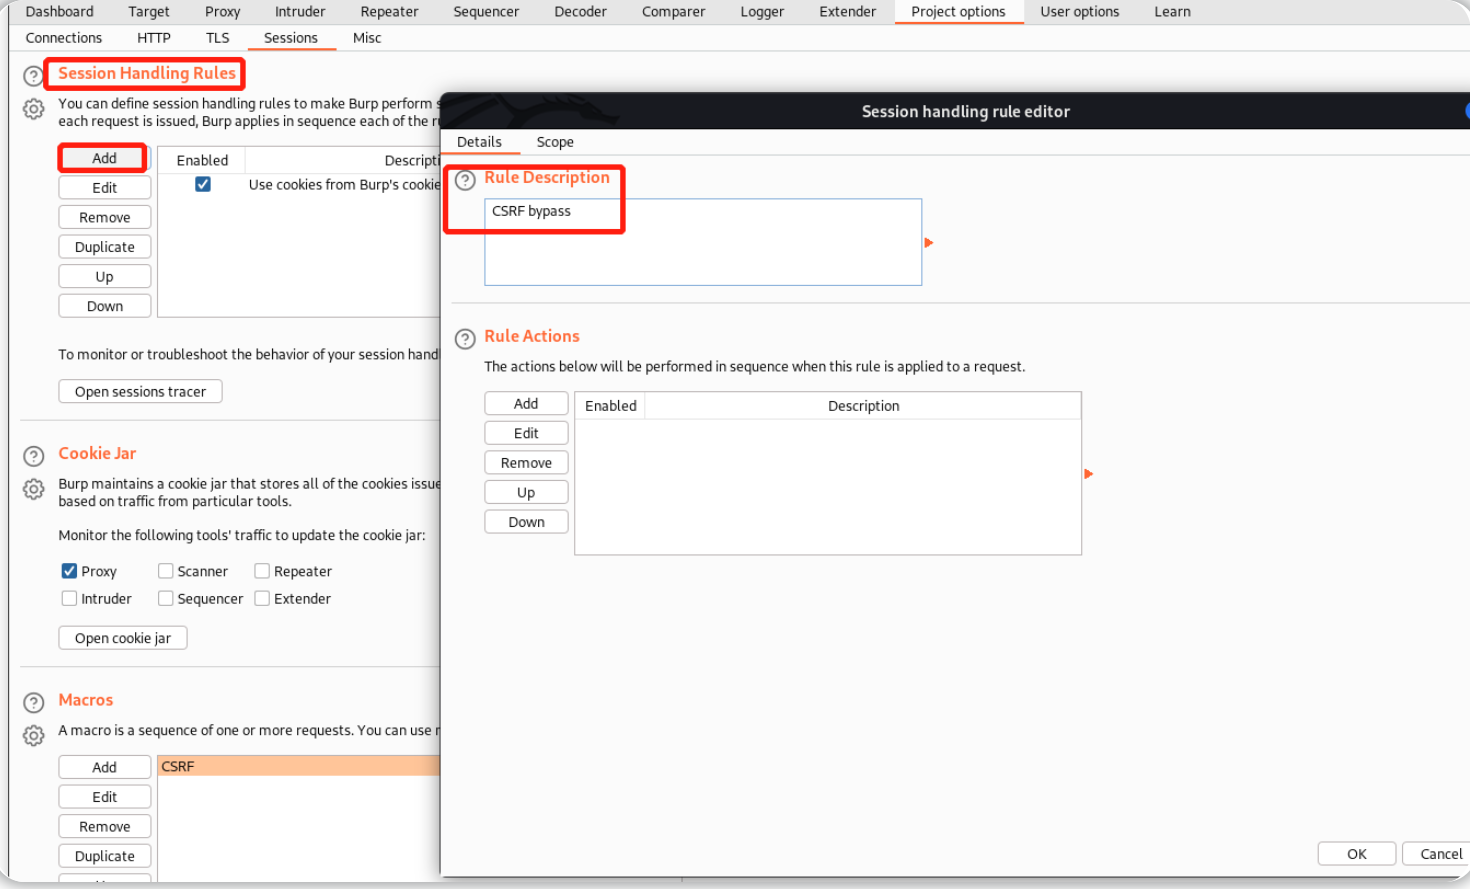1470x889 pixels.
Task: Open Session Handling Rules gear settings
Action: coord(33,109)
